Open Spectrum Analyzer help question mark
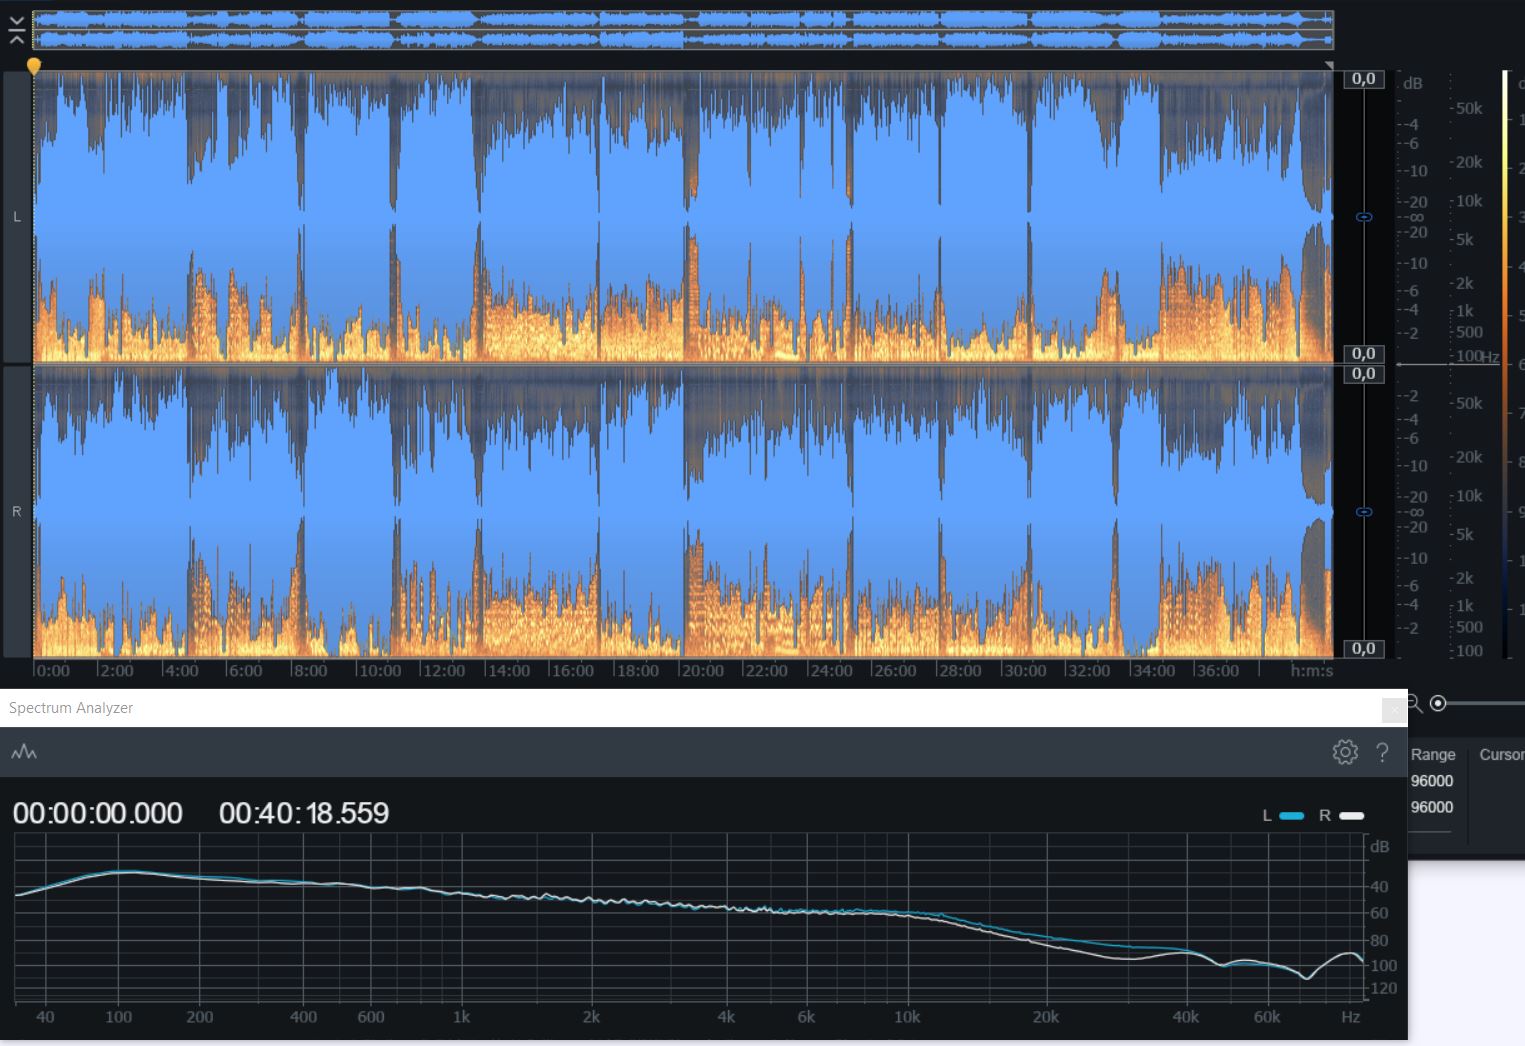Screen dimensions: 1525x1046 tap(1382, 752)
